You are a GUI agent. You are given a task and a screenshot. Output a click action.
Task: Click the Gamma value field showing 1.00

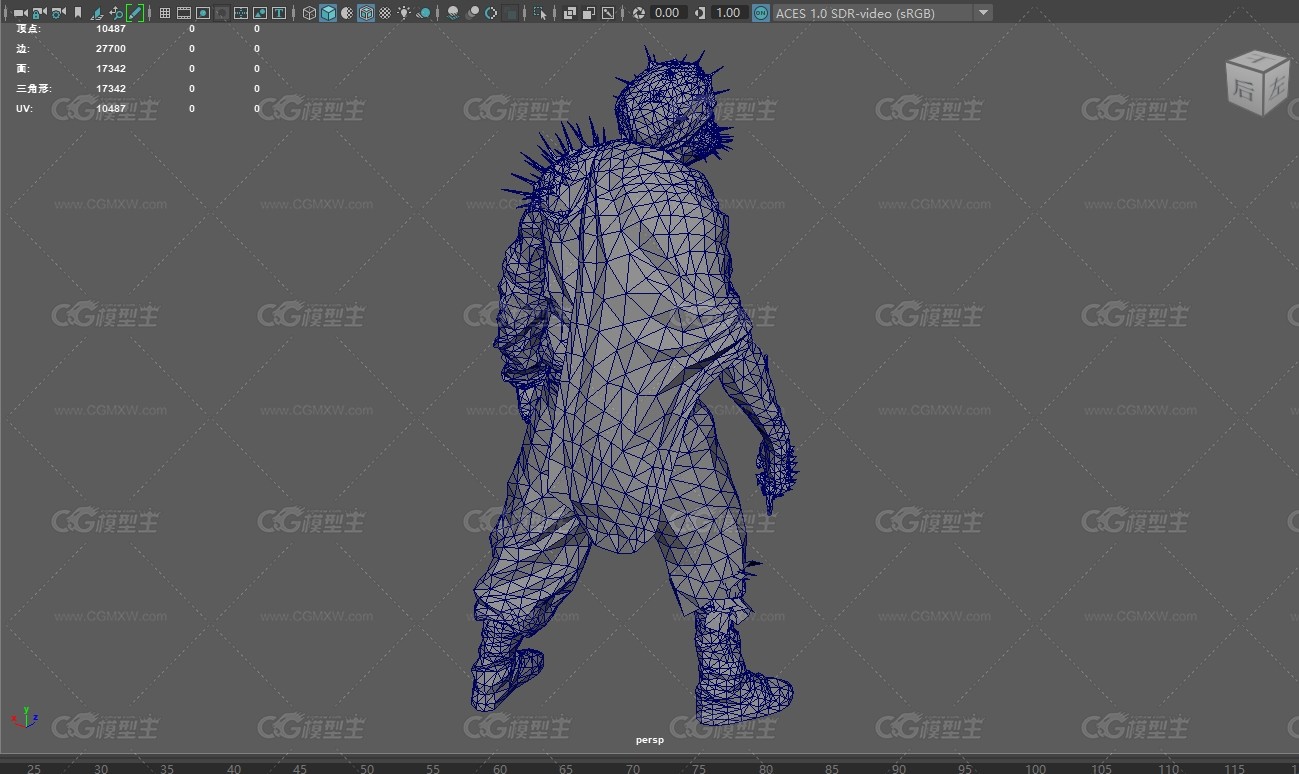(729, 13)
